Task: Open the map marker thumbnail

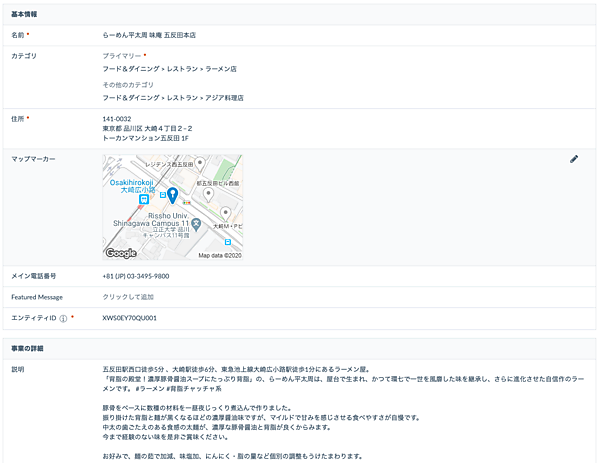Action: pos(172,207)
